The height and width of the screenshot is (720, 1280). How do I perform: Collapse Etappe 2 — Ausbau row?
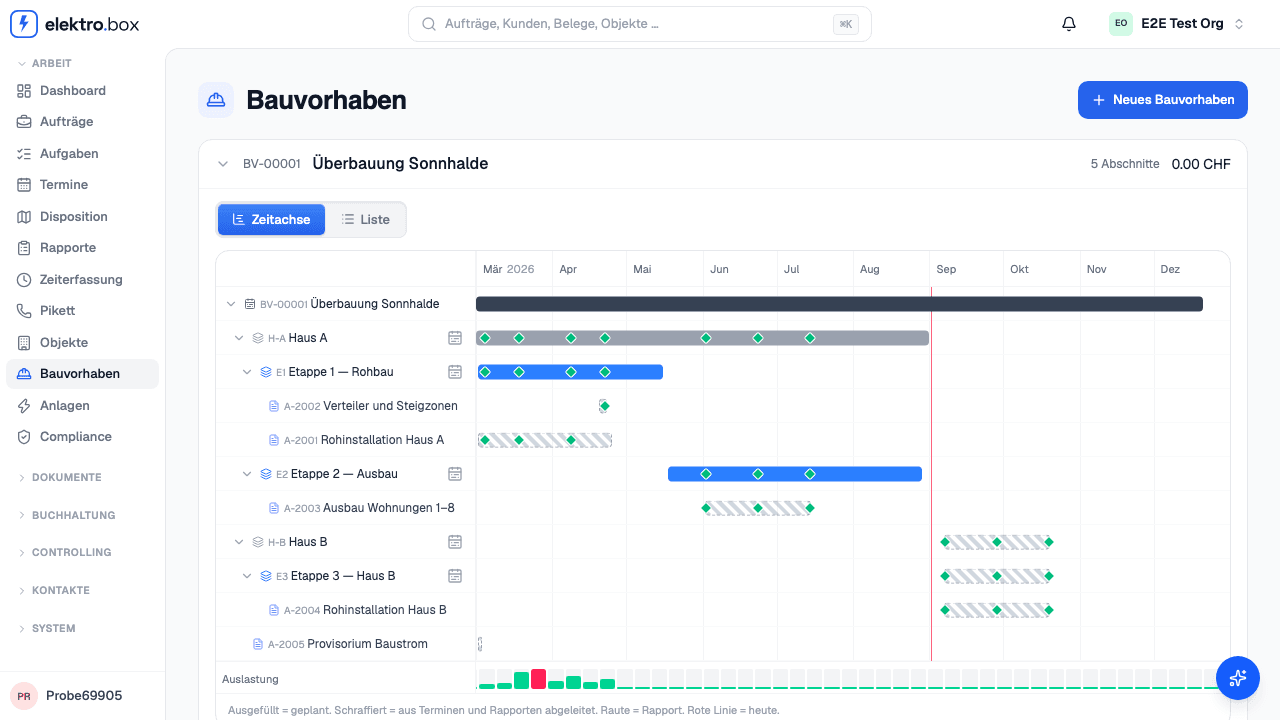click(247, 474)
